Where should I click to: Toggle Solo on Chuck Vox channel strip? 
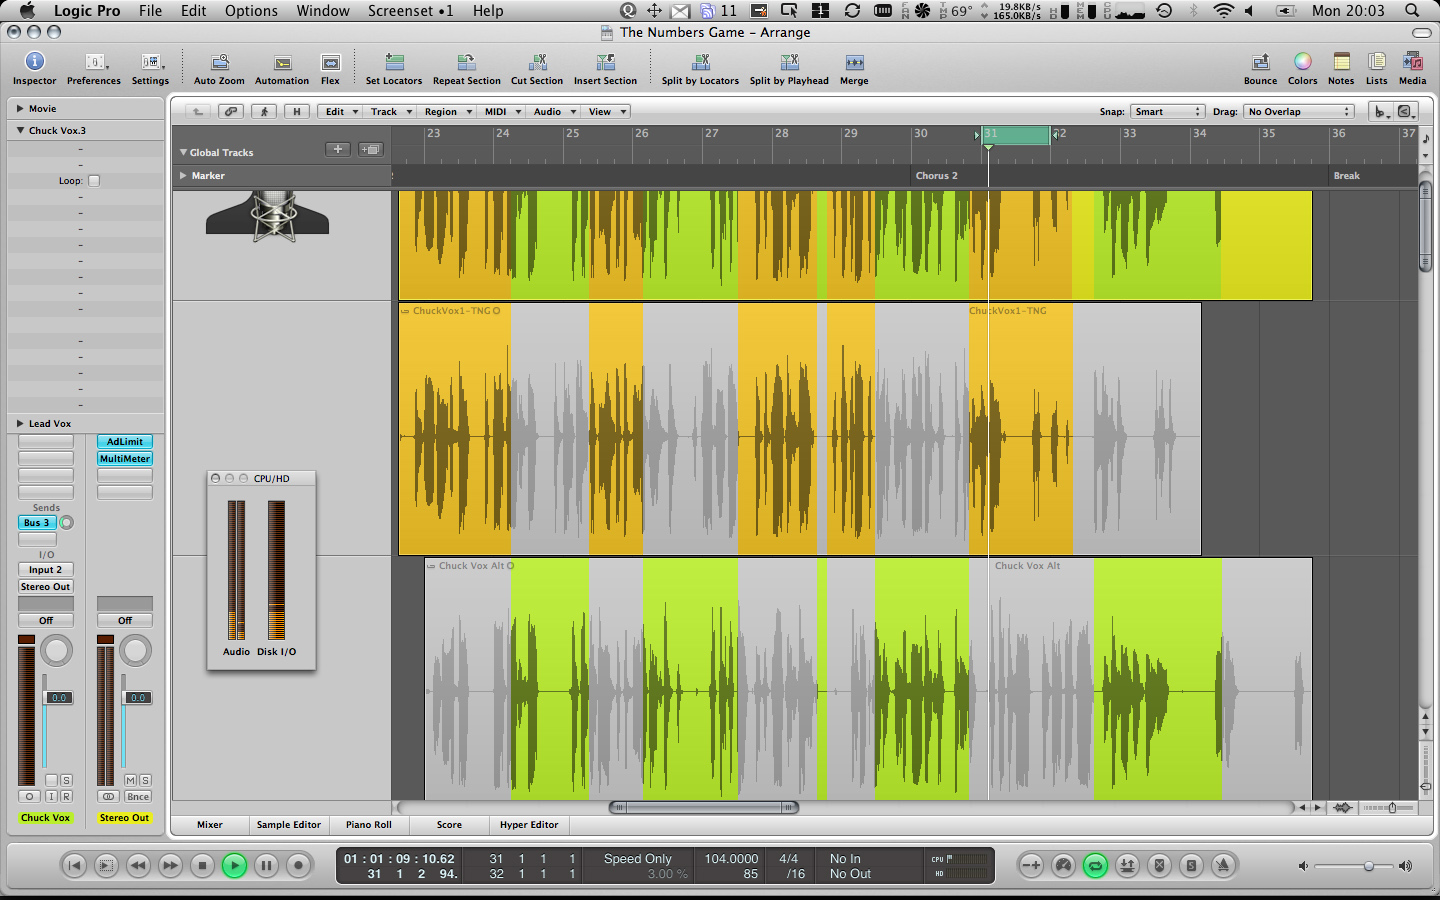pyautogui.click(x=66, y=780)
